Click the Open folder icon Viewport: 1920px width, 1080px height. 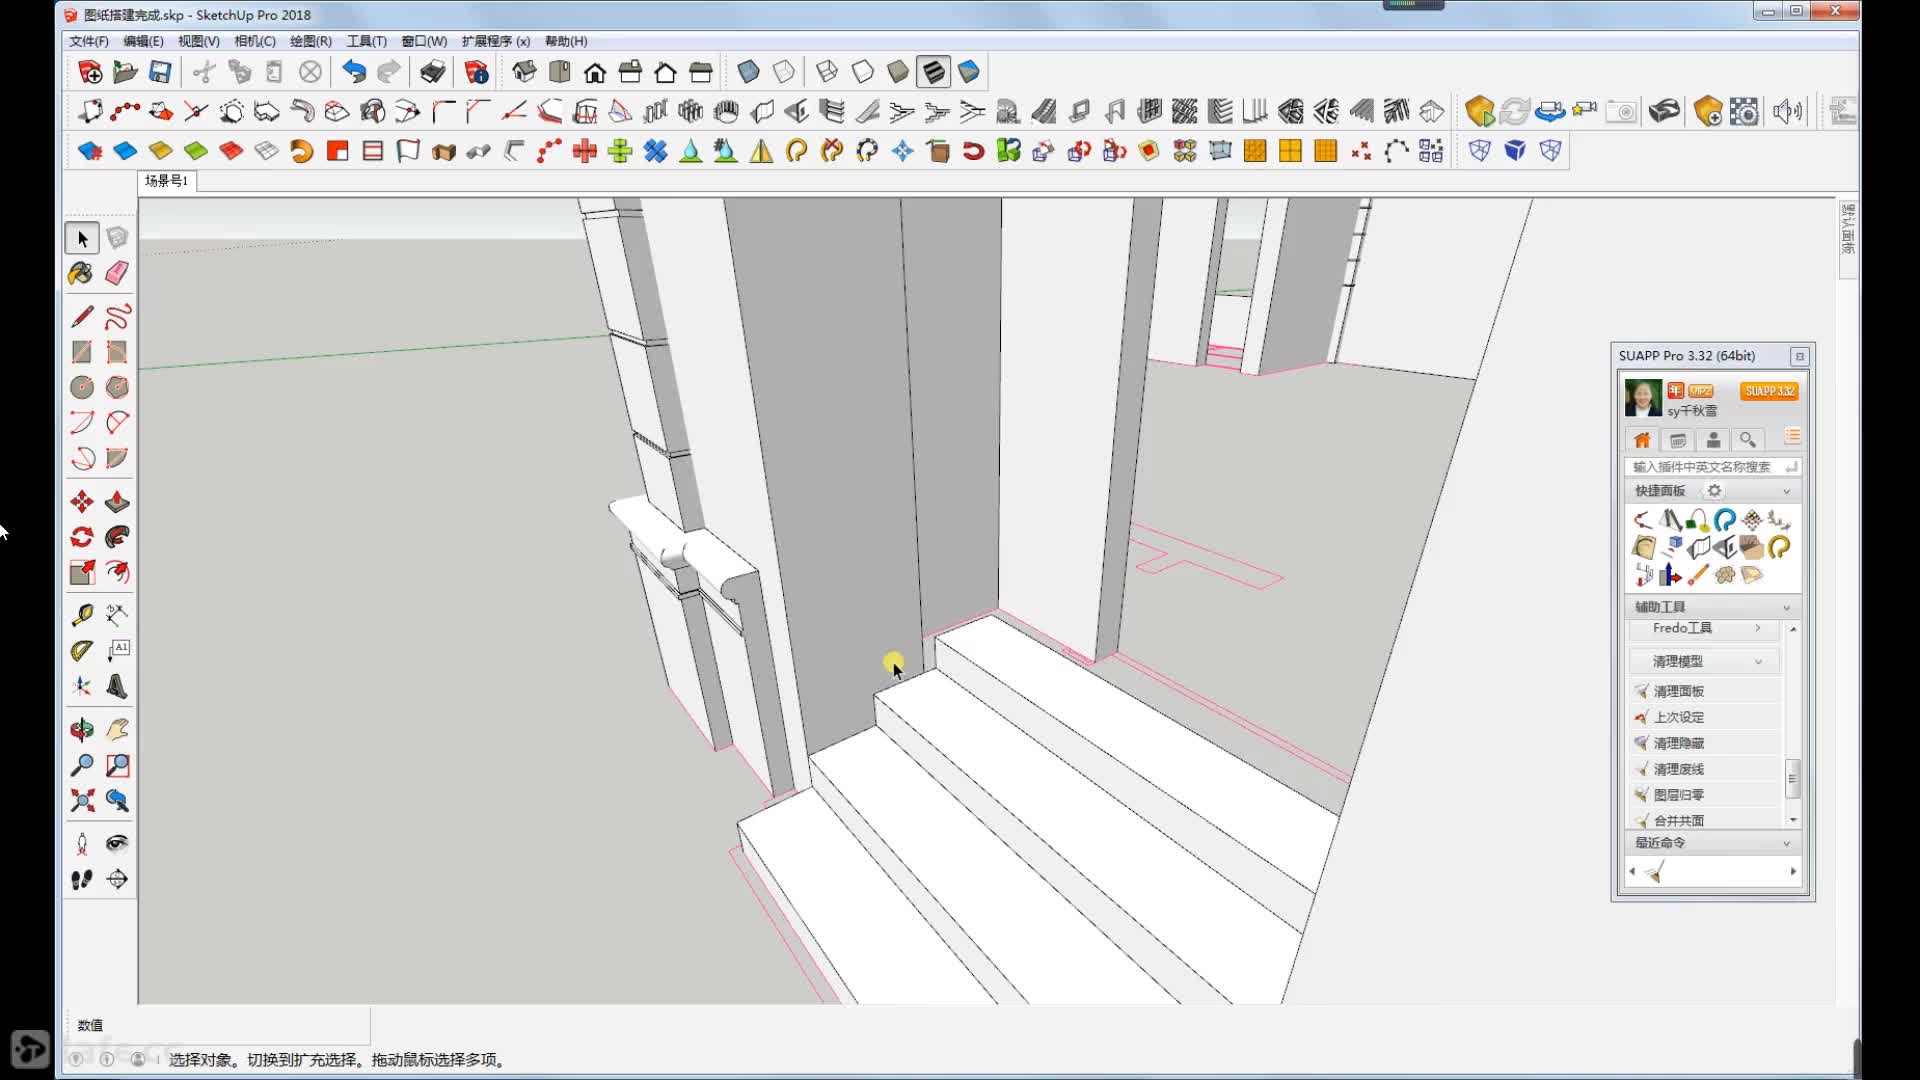coord(125,72)
